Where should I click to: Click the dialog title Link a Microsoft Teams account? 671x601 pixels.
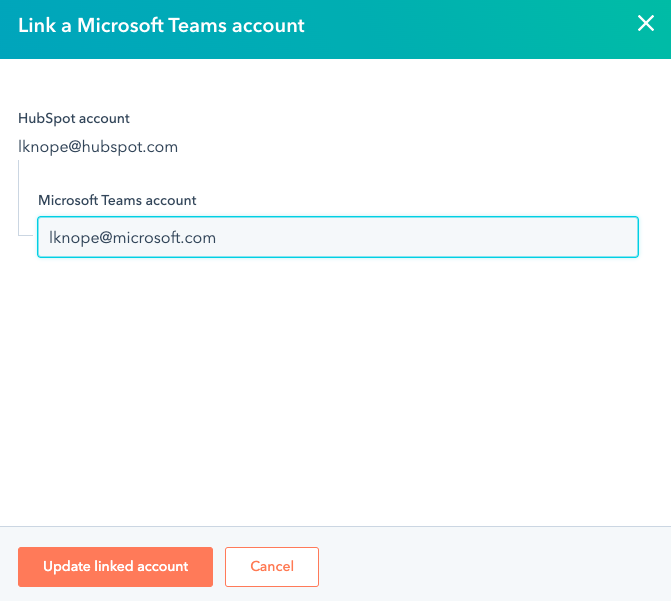[161, 25]
